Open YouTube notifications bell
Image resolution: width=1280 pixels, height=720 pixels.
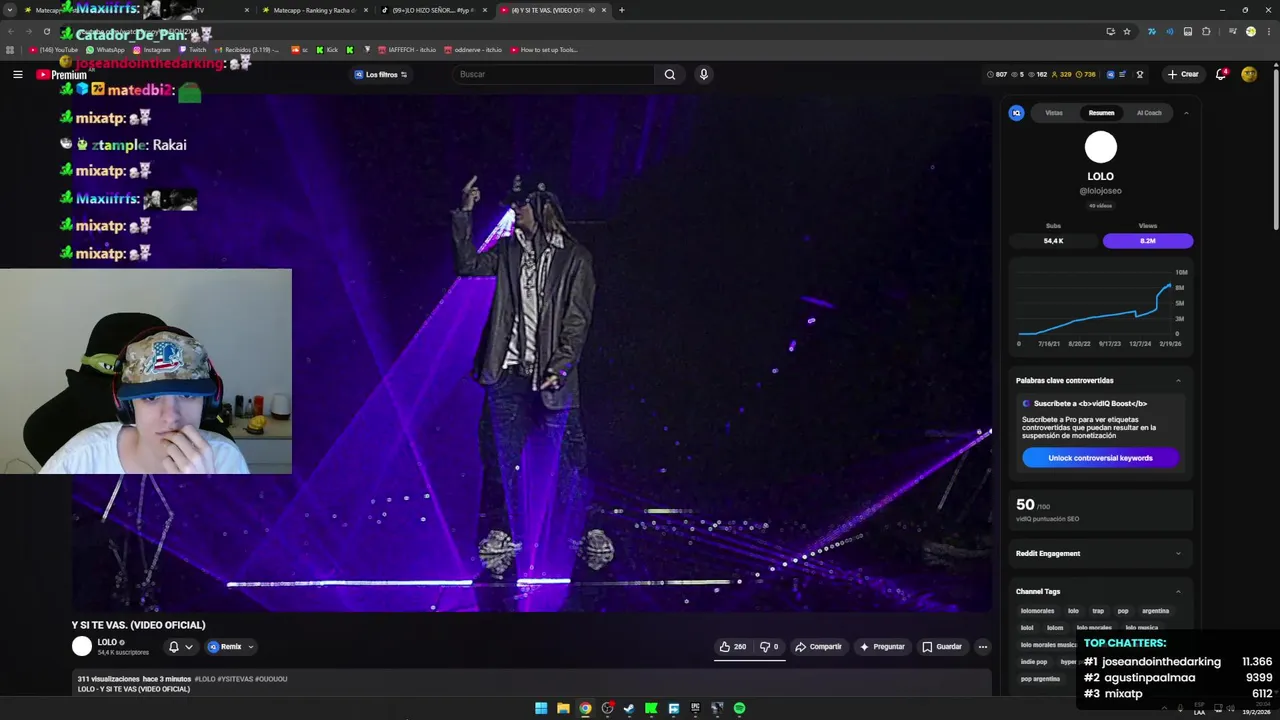pos(1221,74)
